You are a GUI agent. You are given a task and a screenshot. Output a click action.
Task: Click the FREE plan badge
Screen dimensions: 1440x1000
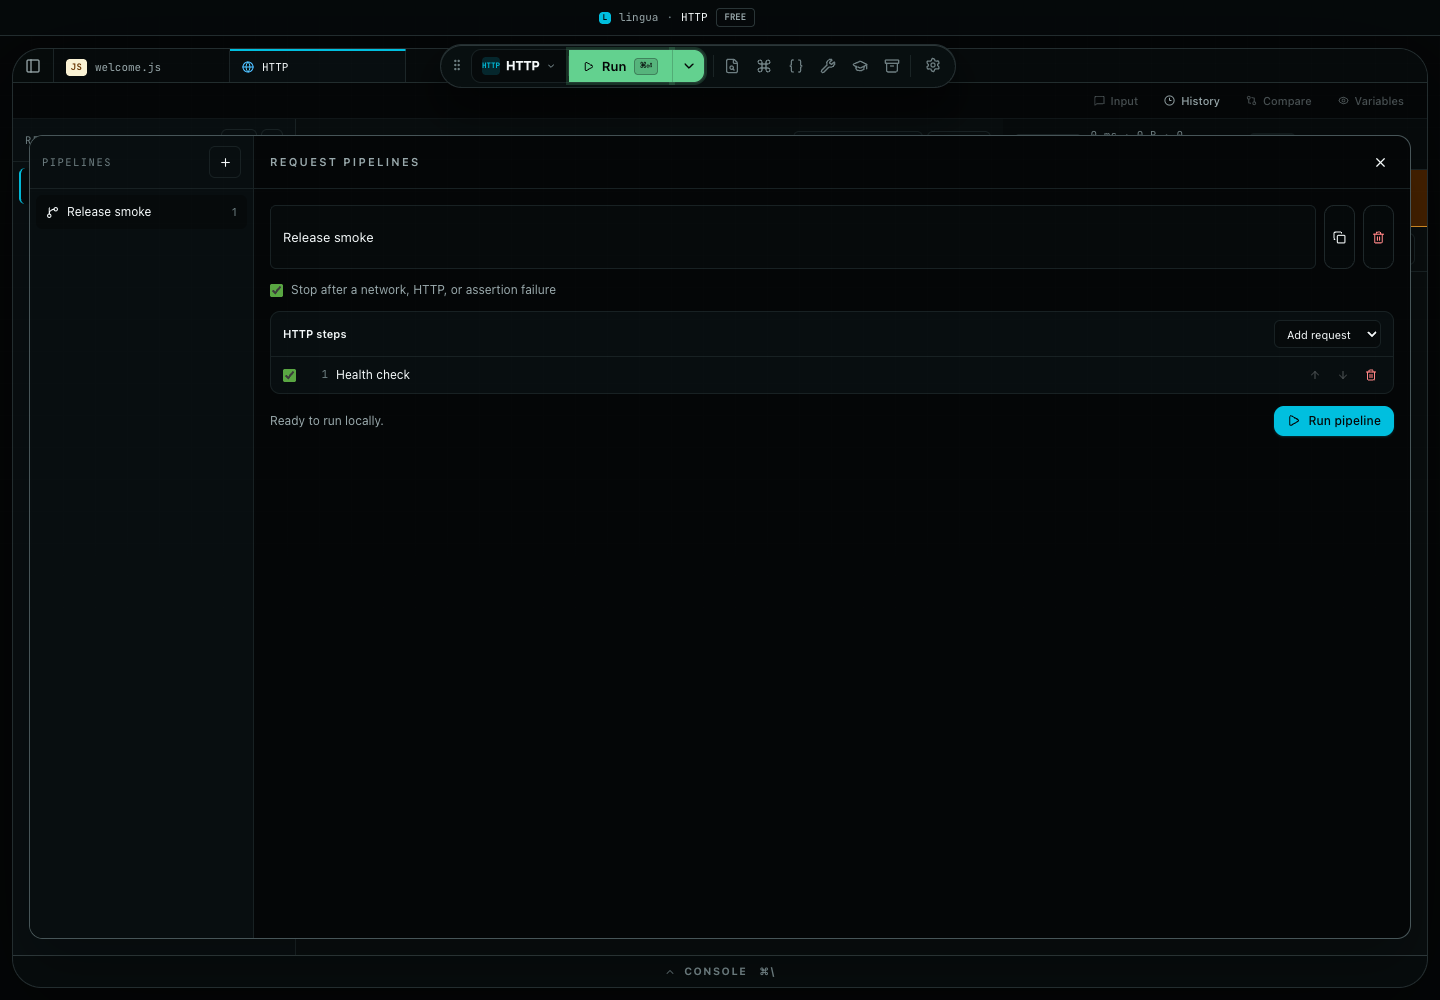pos(735,17)
